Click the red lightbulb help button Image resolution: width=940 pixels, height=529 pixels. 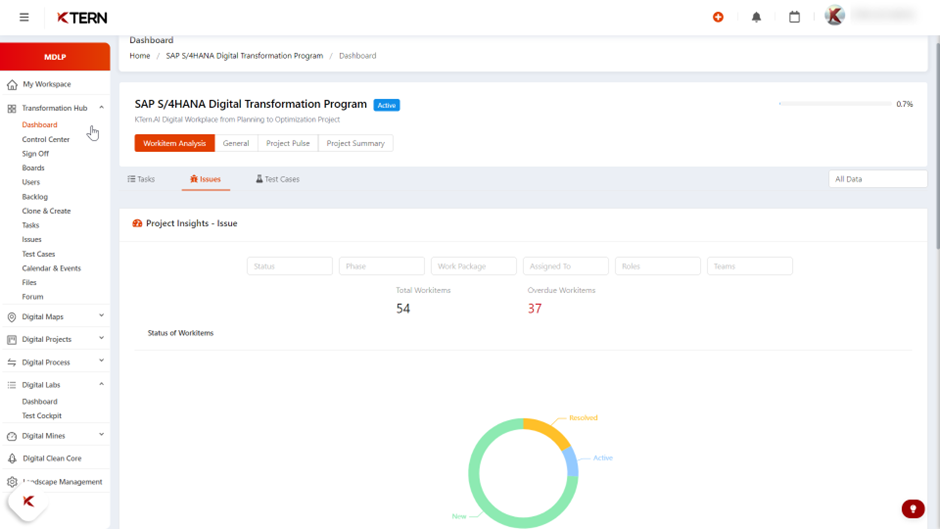pyautogui.click(x=913, y=509)
